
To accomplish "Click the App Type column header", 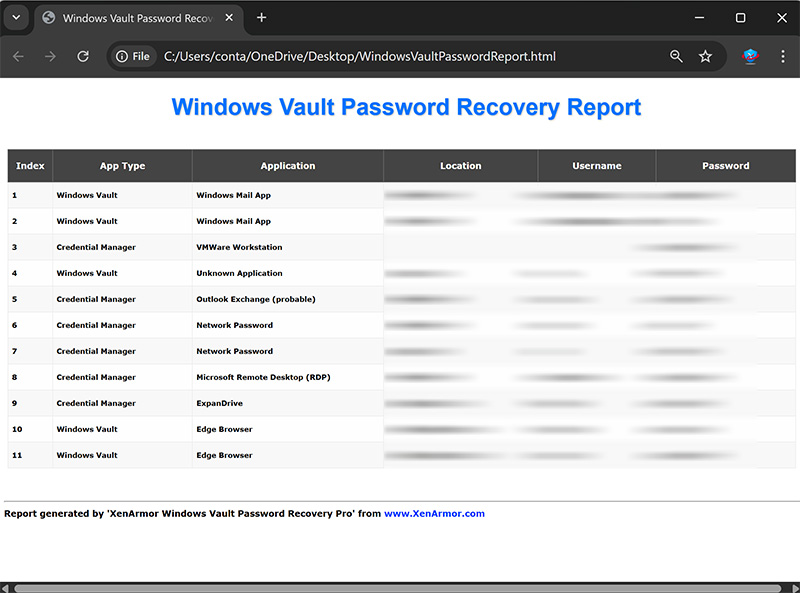I will pyautogui.click(x=122, y=166).
